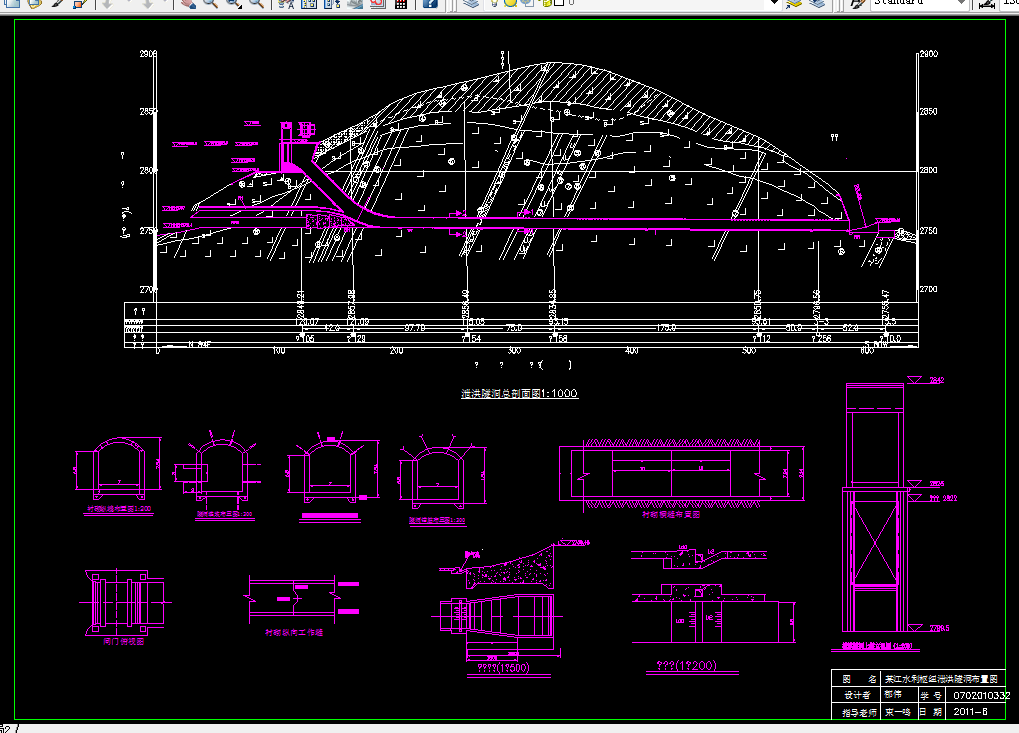This screenshot has width=1019, height=733.
Task: Select drawing title 泄洪隧洞总剖面图1:1000
Action: (x=519, y=393)
